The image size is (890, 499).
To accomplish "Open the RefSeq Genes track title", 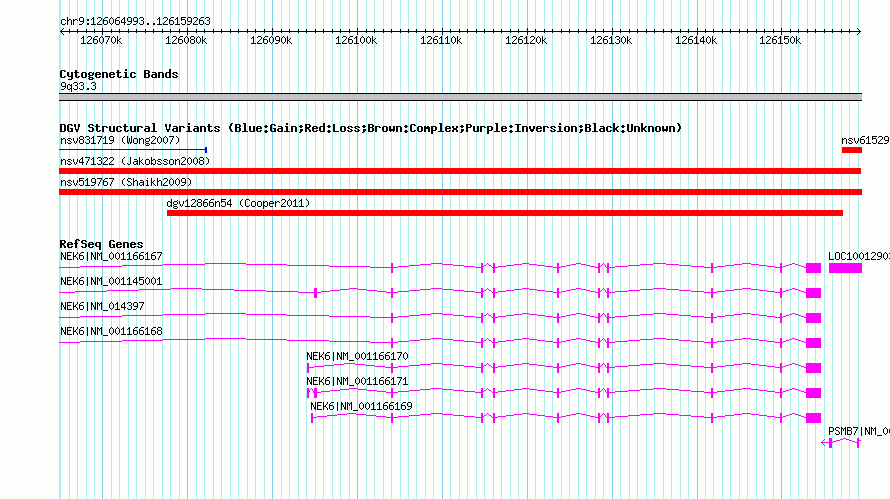I will click(102, 244).
